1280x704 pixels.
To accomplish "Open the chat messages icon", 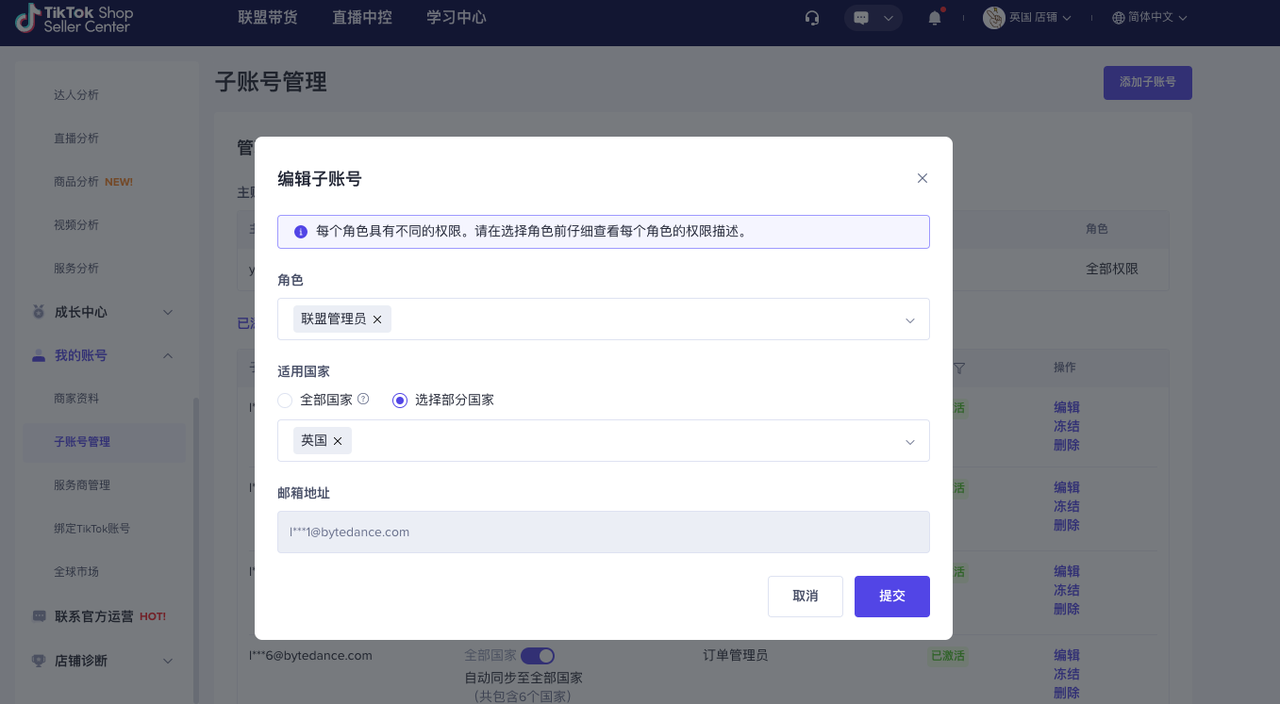I will click(862, 18).
